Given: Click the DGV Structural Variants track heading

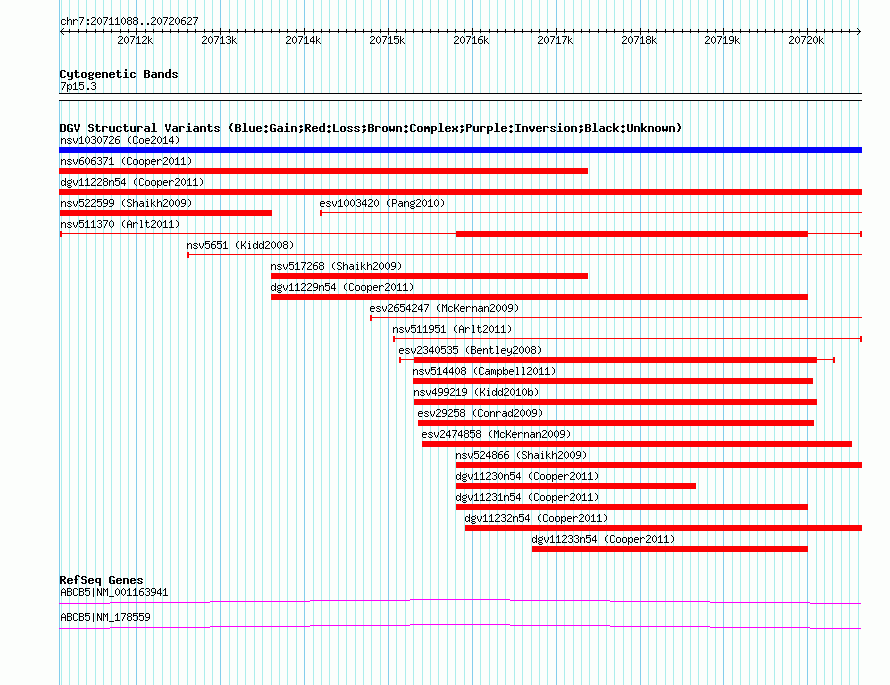Looking at the screenshot, I should point(371,128).
